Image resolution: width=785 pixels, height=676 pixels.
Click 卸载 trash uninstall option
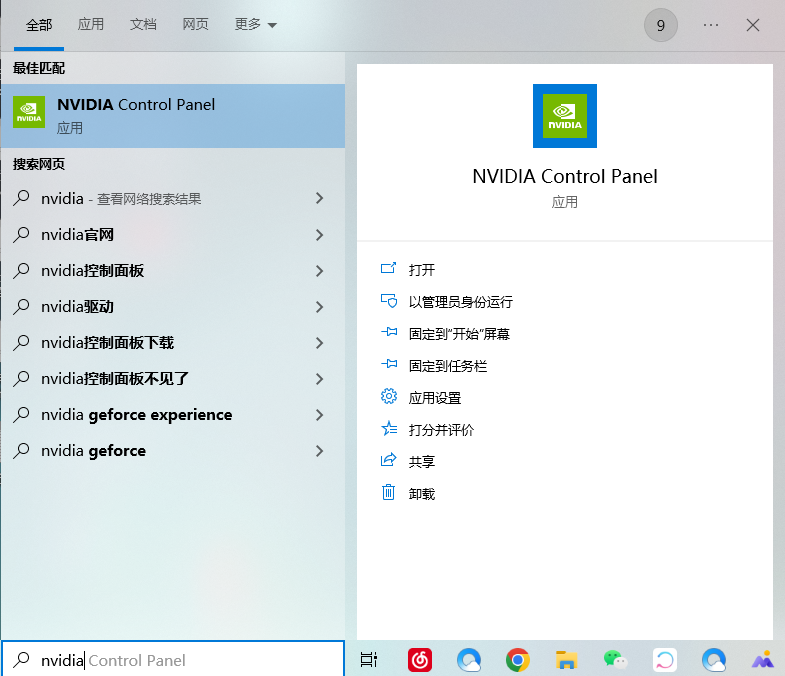(x=421, y=494)
